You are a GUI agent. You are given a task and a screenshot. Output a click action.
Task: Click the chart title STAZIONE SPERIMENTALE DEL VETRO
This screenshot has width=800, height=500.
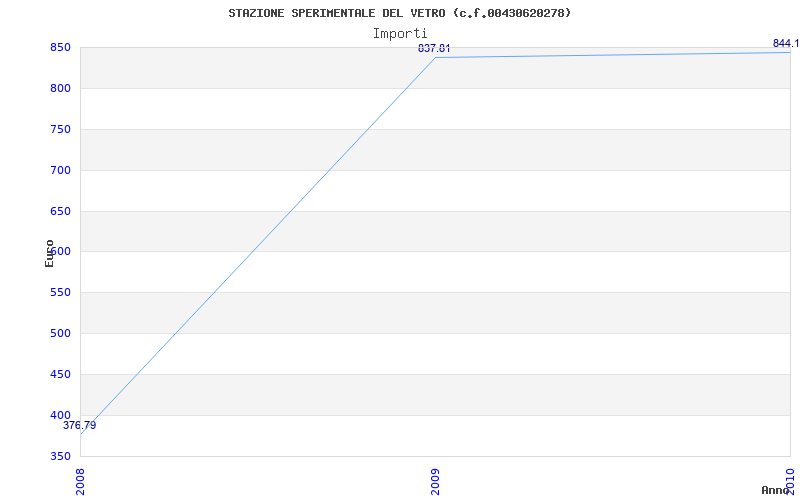coord(399,13)
